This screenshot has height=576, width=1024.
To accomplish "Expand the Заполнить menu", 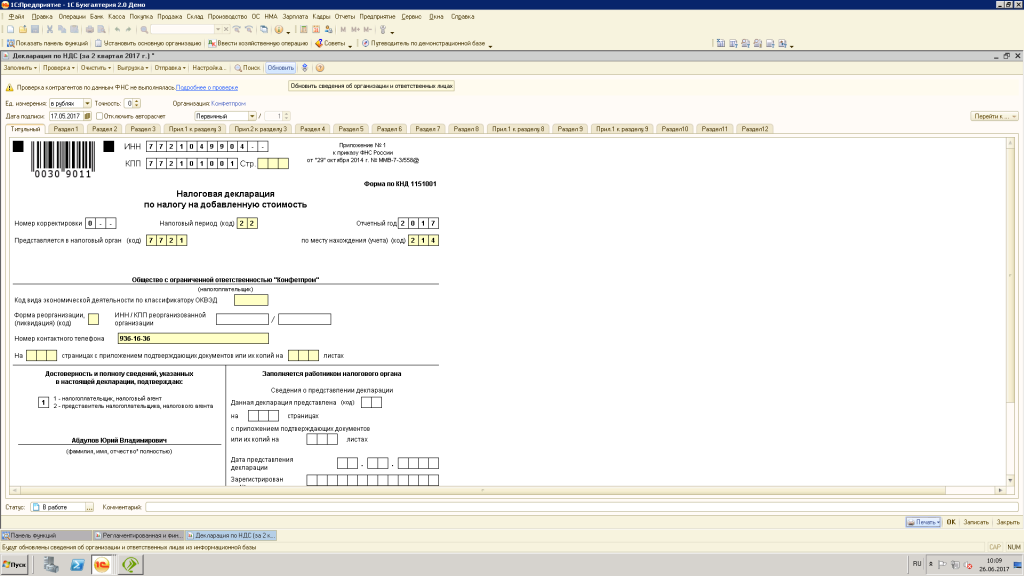I will [20, 68].
